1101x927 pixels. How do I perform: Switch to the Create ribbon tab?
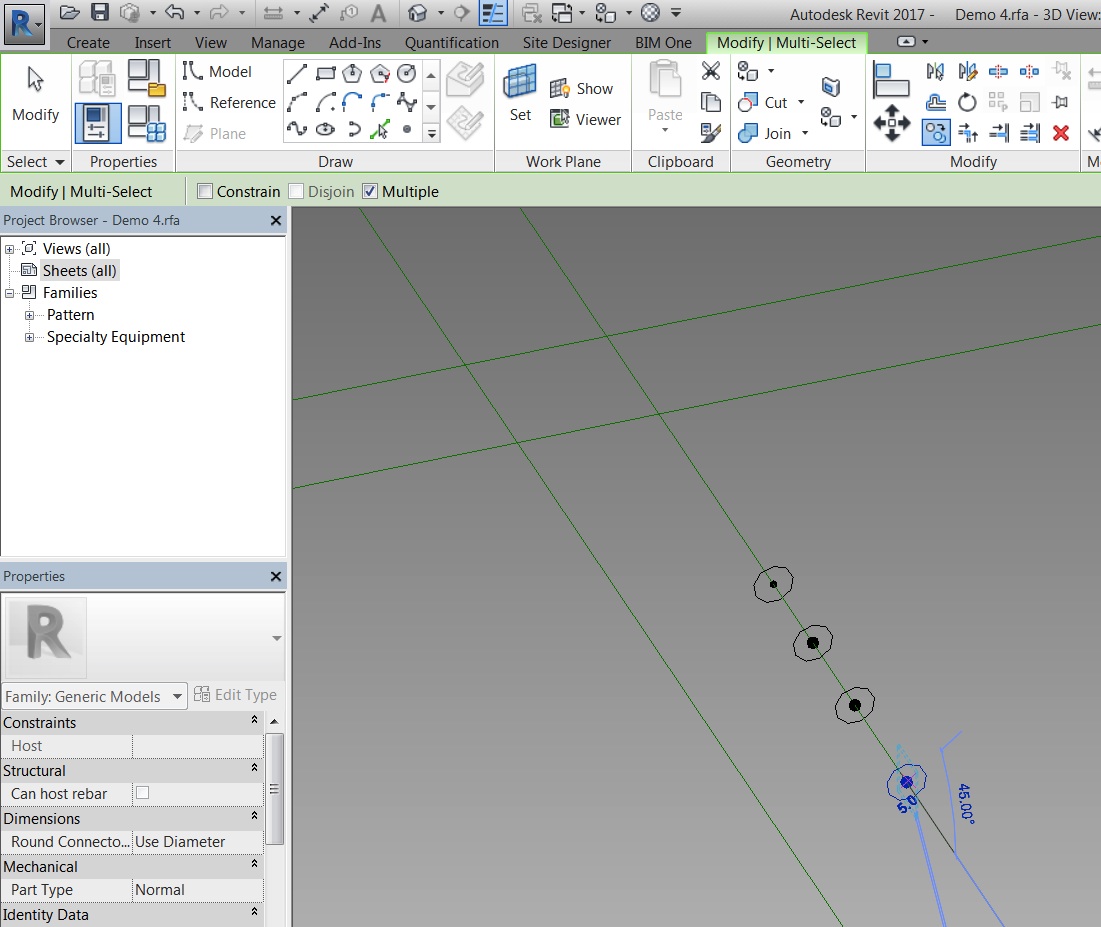point(88,42)
